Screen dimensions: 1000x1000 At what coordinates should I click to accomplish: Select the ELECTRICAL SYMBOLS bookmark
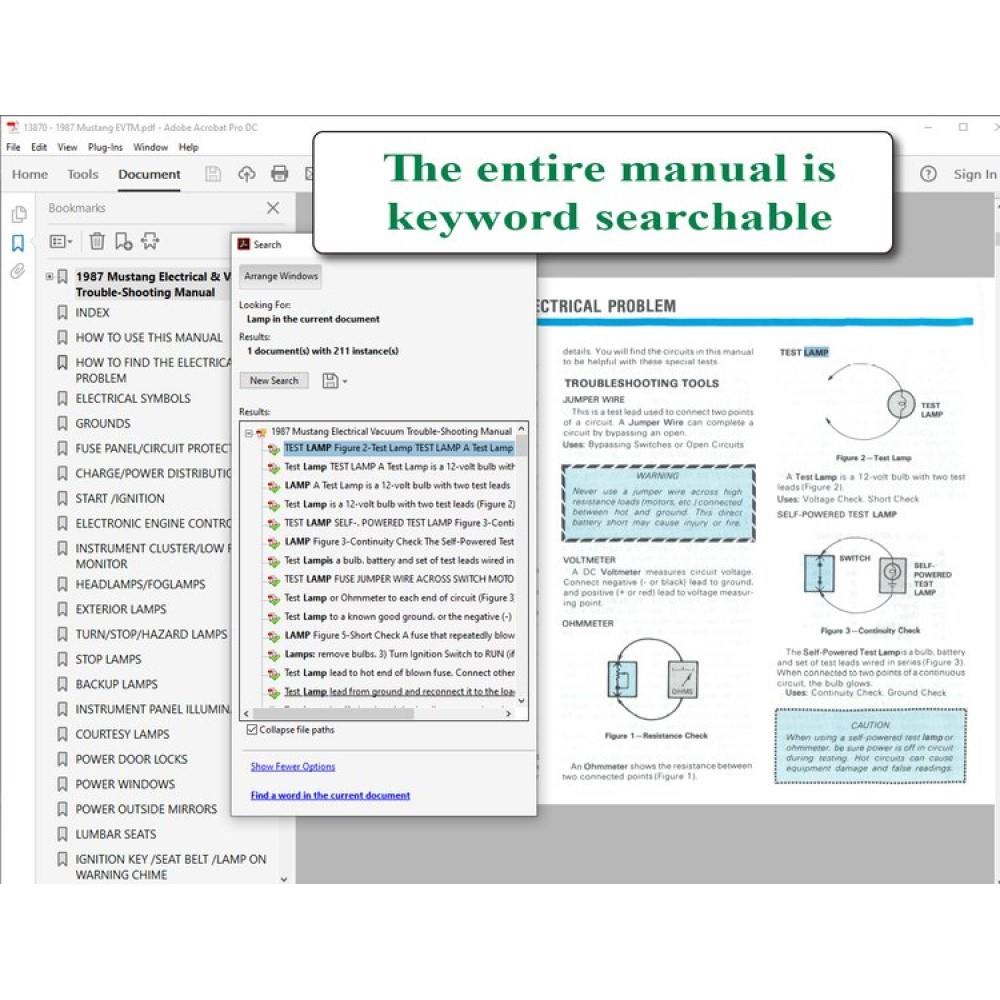point(133,399)
